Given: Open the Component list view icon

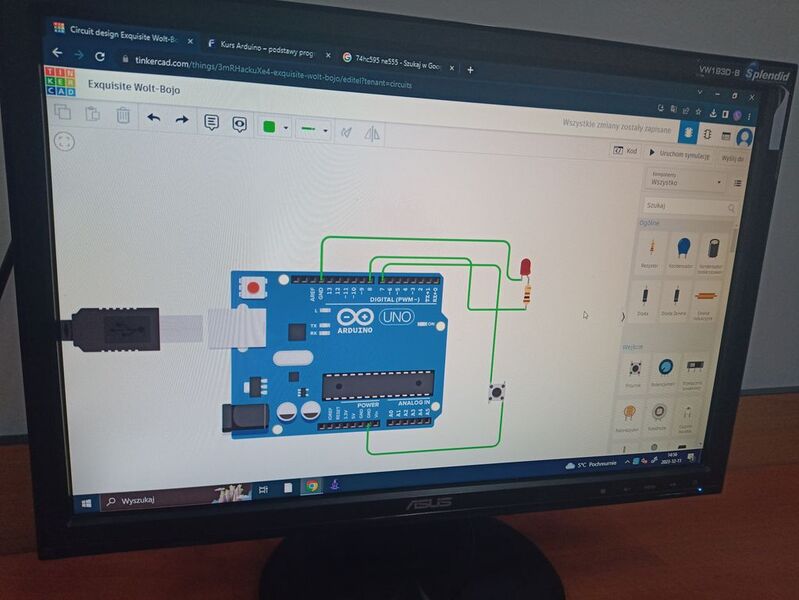Looking at the screenshot, I should 726,136.
